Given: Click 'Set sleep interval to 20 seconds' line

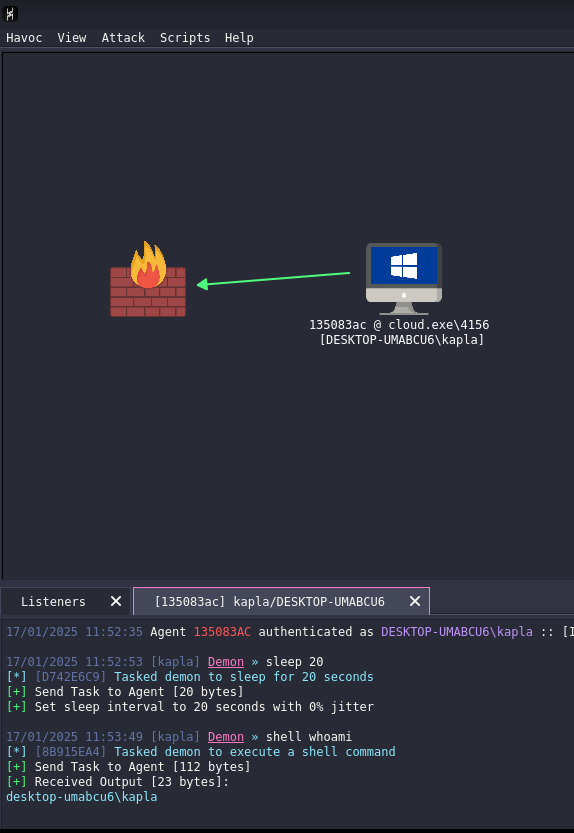Looking at the screenshot, I should (190, 707).
